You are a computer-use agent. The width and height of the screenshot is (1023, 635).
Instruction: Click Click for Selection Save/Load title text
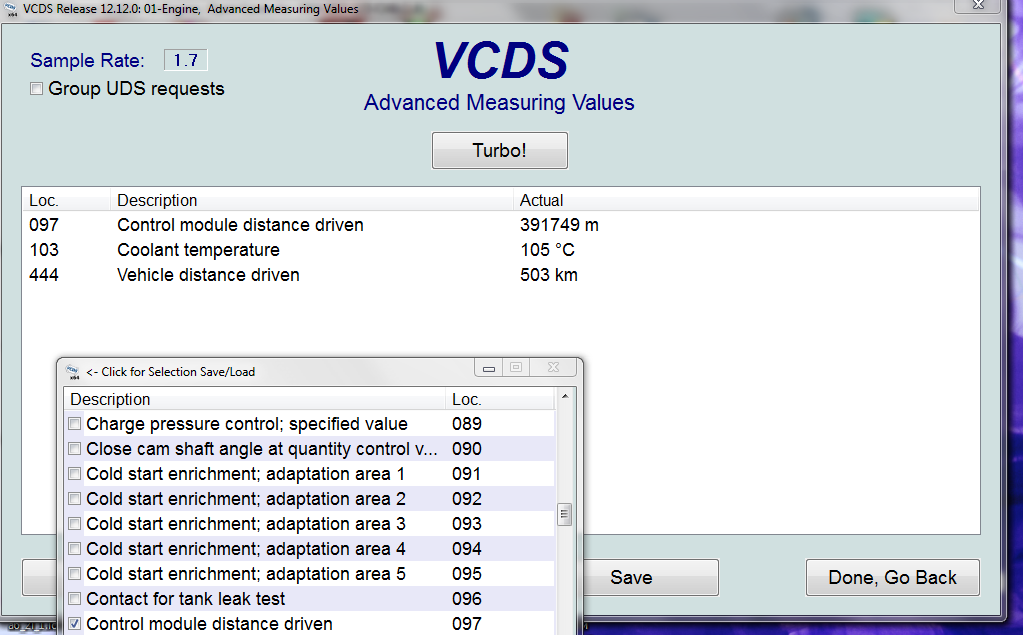coord(170,372)
